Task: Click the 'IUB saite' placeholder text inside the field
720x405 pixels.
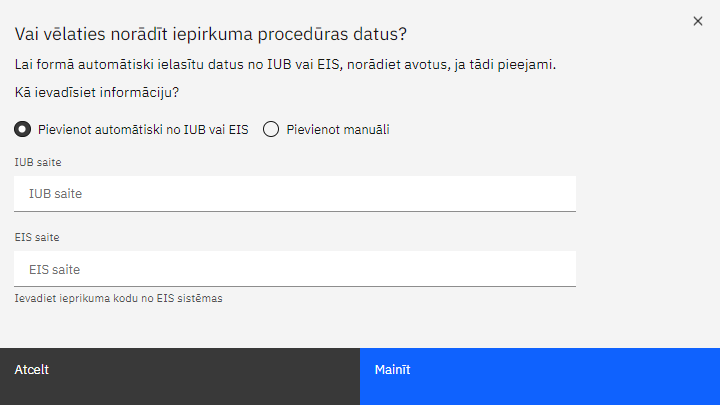Action: [x=56, y=194]
